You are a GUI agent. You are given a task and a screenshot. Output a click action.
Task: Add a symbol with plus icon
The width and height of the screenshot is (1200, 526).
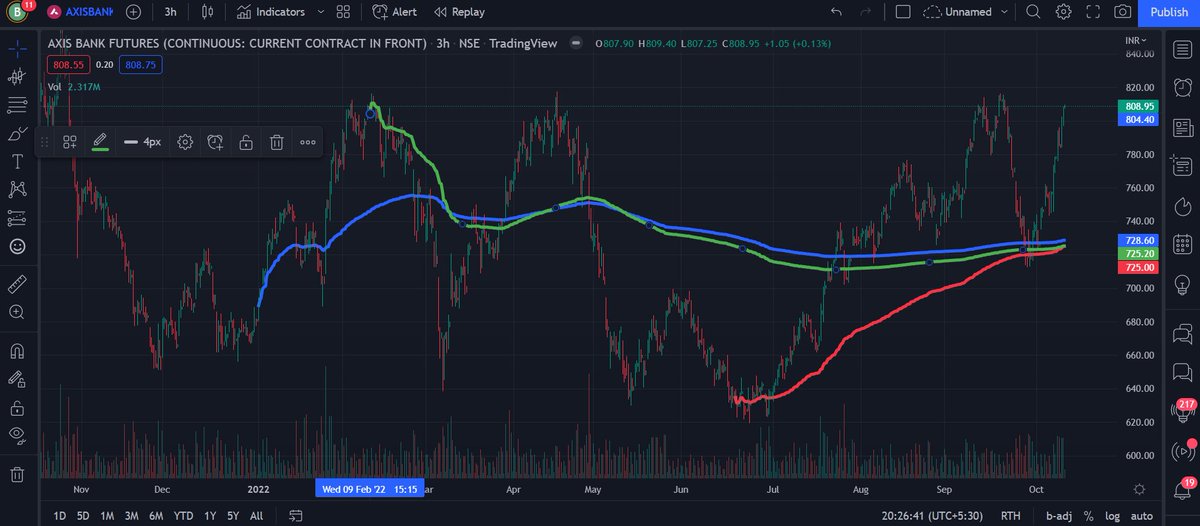click(x=133, y=12)
